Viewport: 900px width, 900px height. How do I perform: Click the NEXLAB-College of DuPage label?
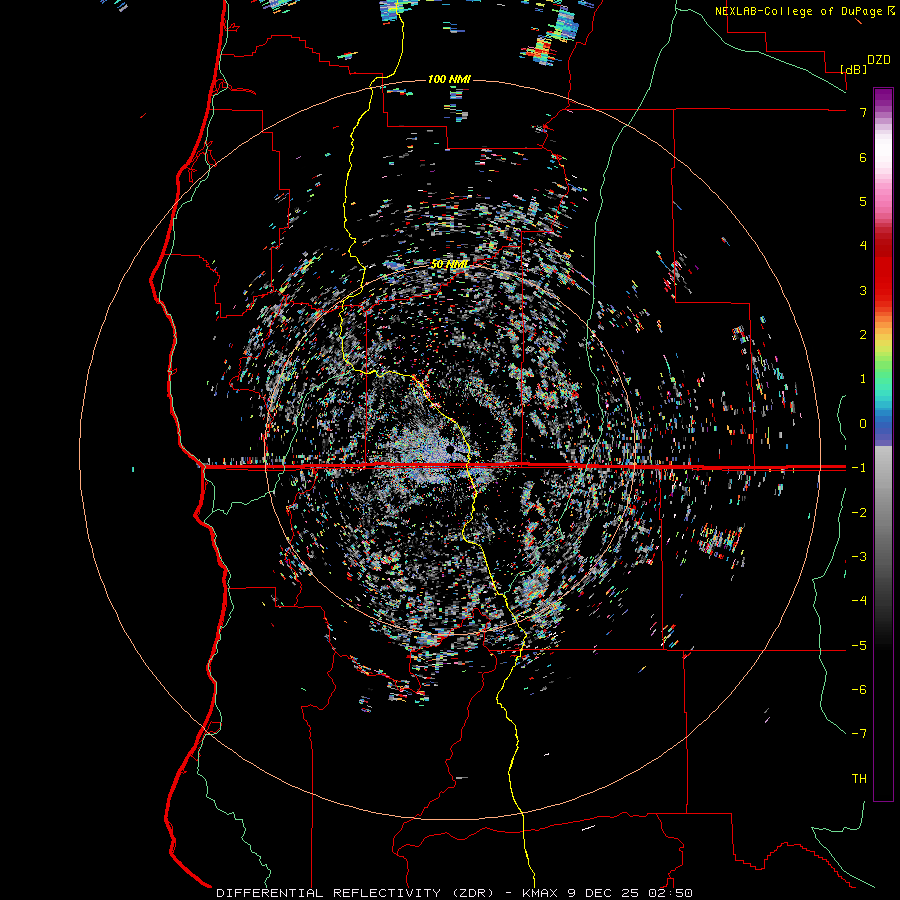click(799, 11)
